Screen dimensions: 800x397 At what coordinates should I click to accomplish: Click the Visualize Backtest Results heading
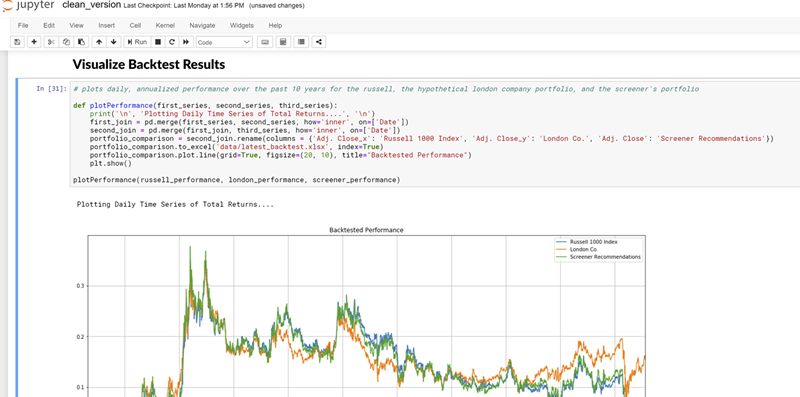tap(148, 64)
